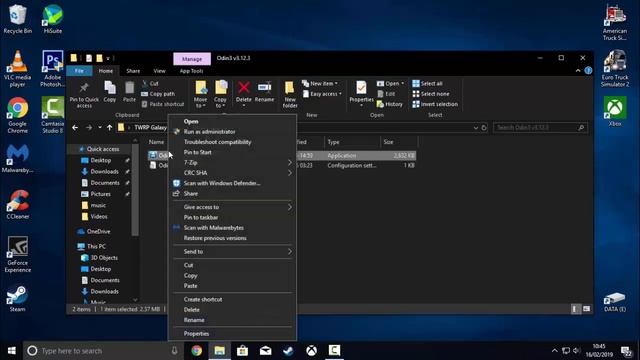Click the Explorer help question mark icon
Image resolution: width=640 pixels, height=360 pixels.
[x=588, y=71]
